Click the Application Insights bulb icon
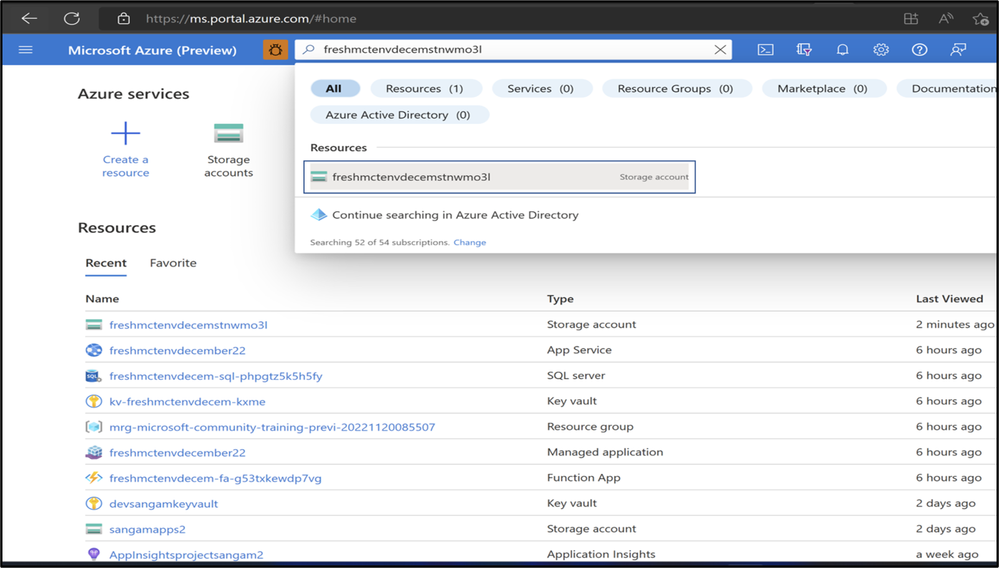999x568 pixels. (x=94, y=554)
